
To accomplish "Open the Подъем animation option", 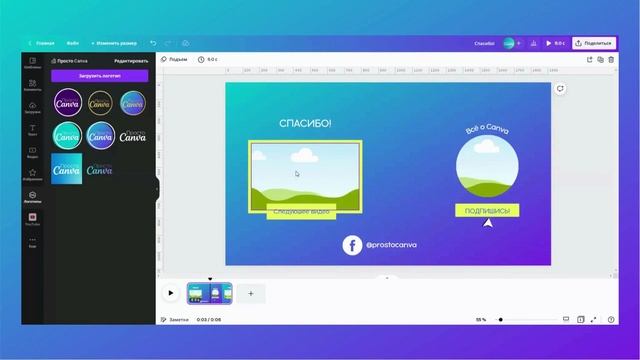I will coord(174,60).
